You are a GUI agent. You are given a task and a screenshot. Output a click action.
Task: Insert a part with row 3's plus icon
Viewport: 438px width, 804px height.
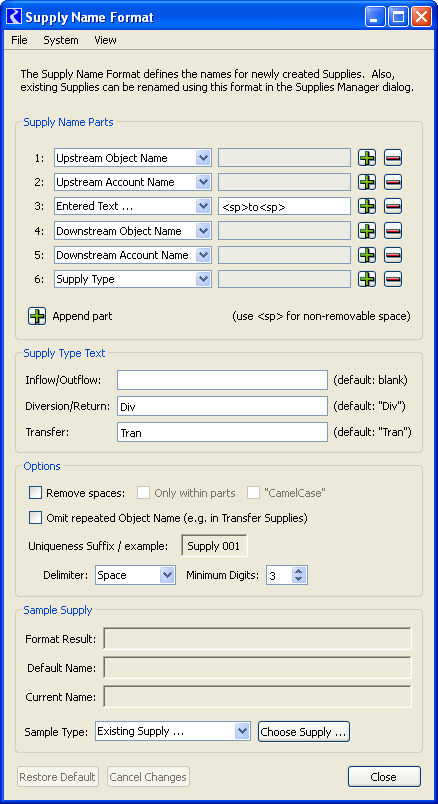[367, 206]
